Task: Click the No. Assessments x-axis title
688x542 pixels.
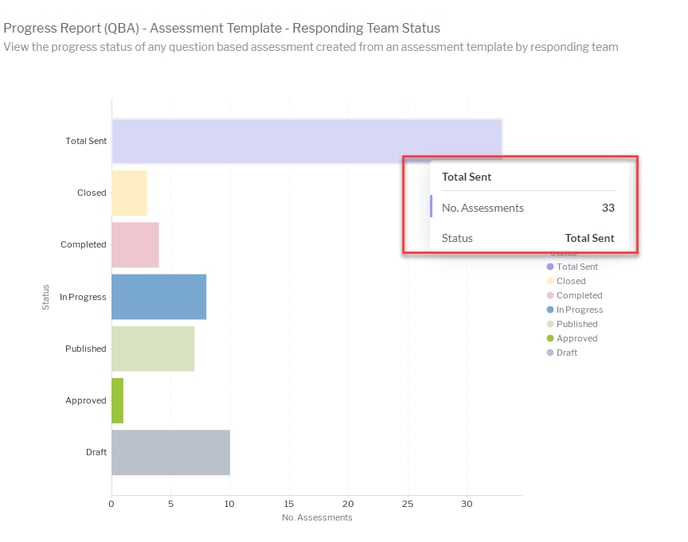Action: (316, 518)
